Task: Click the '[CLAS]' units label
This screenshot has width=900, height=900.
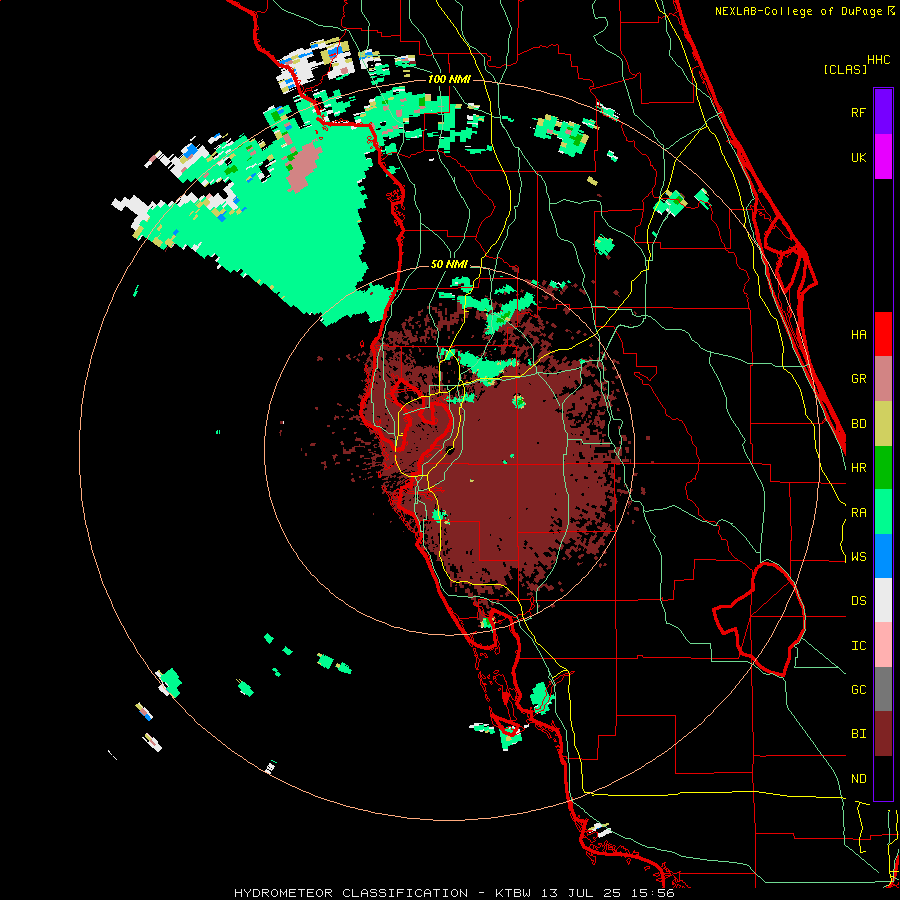Action: (x=845, y=69)
